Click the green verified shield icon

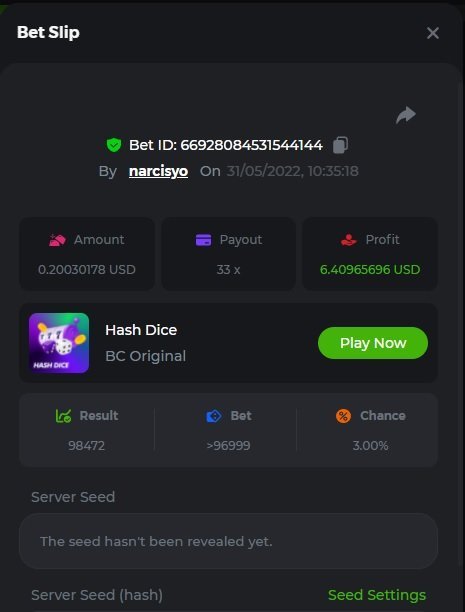114,145
